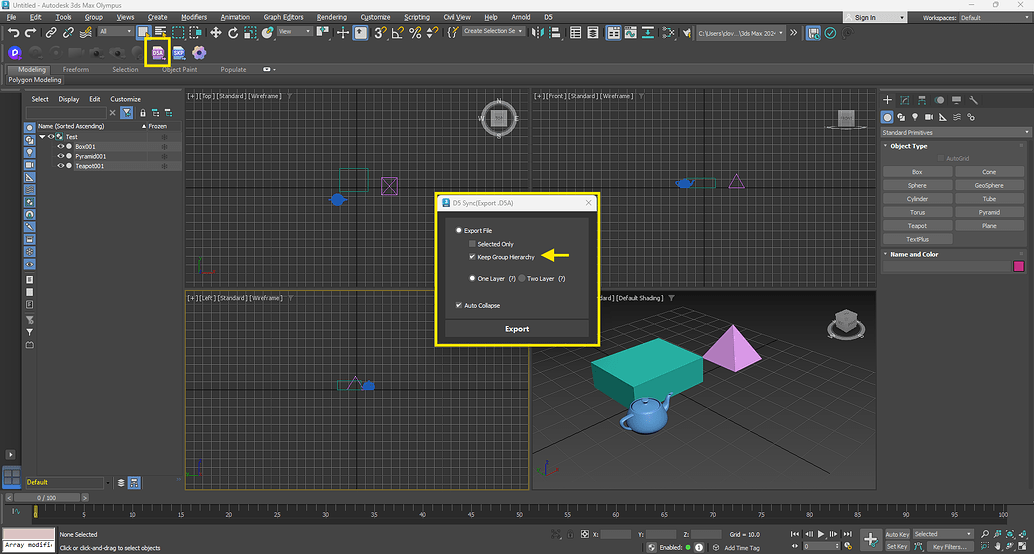Viewport: 1034px width, 554px height.
Task: Select the One Layer radio option
Action: pyautogui.click(x=472, y=278)
